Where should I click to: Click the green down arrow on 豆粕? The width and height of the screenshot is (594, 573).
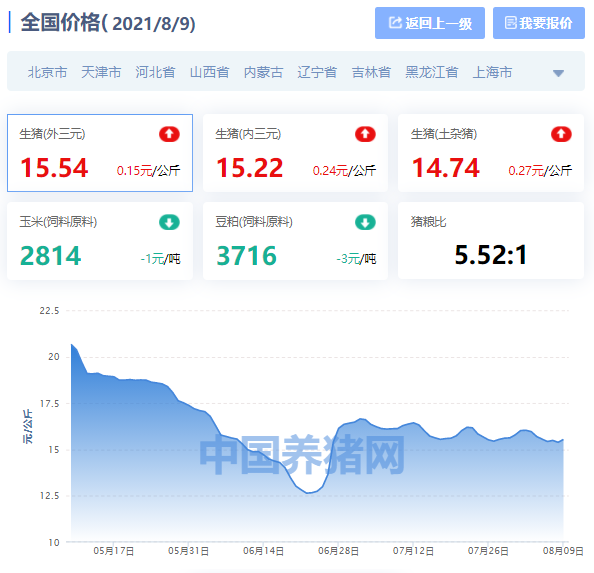click(365, 222)
